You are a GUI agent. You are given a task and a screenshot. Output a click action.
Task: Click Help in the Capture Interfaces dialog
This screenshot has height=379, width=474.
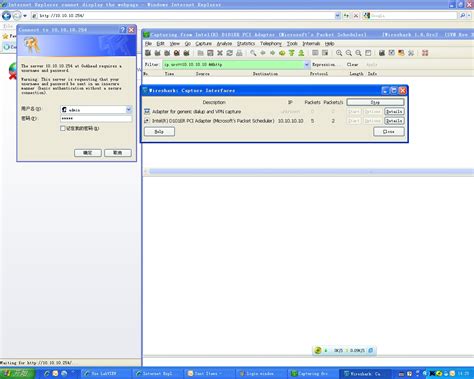tap(159, 132)
